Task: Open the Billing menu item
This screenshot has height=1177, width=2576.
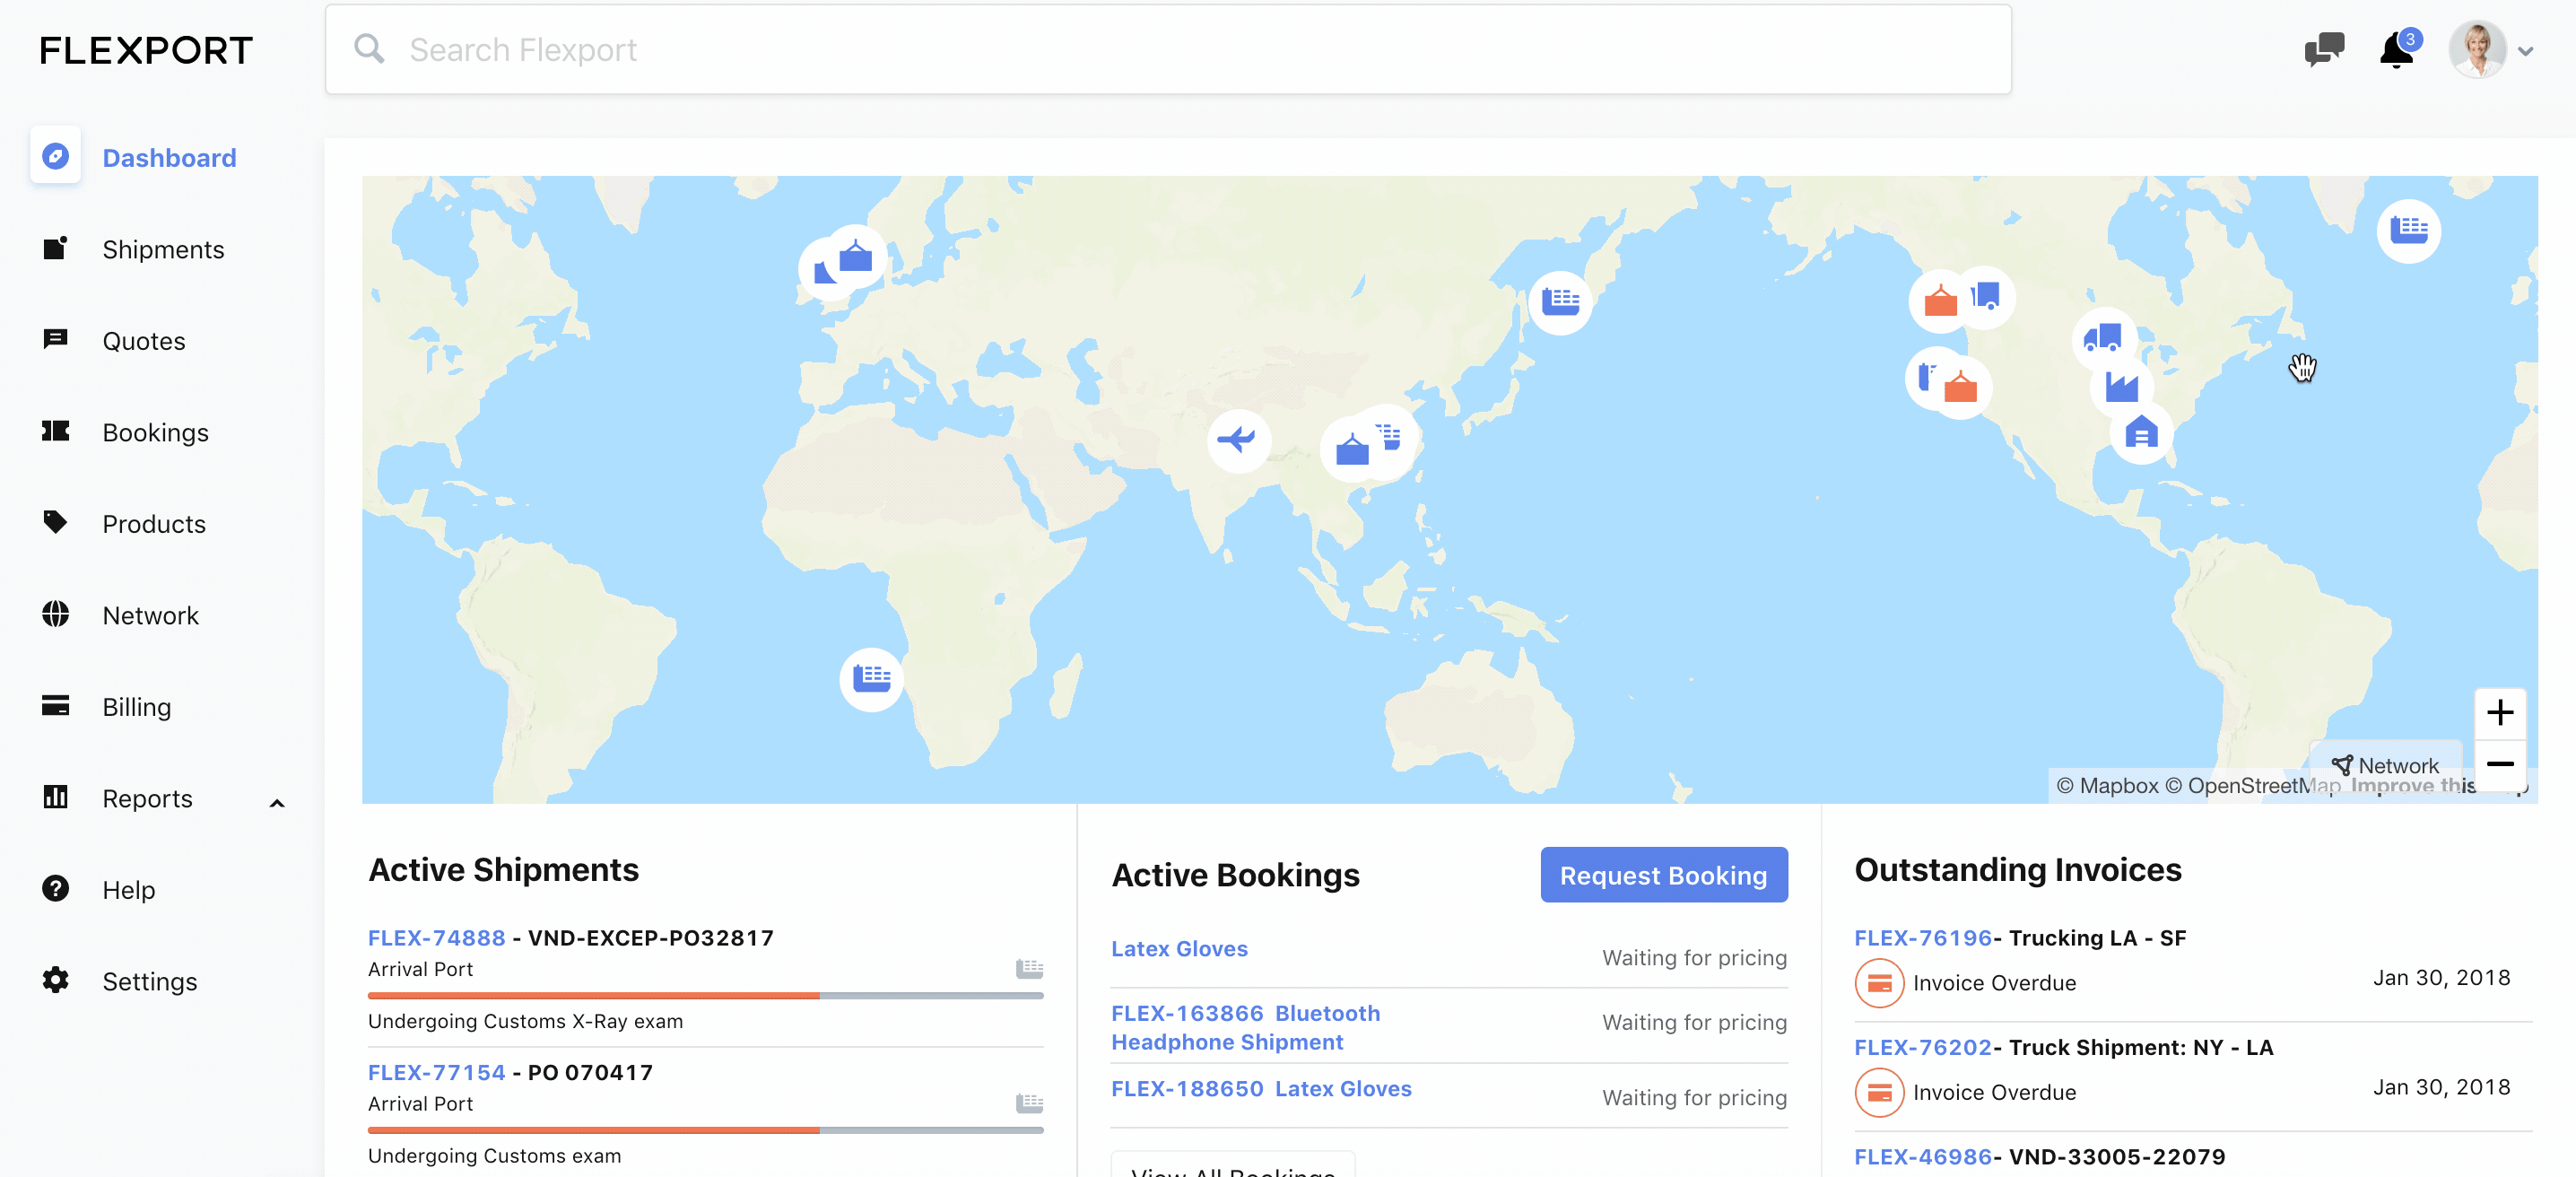Action: coord(137,706)
